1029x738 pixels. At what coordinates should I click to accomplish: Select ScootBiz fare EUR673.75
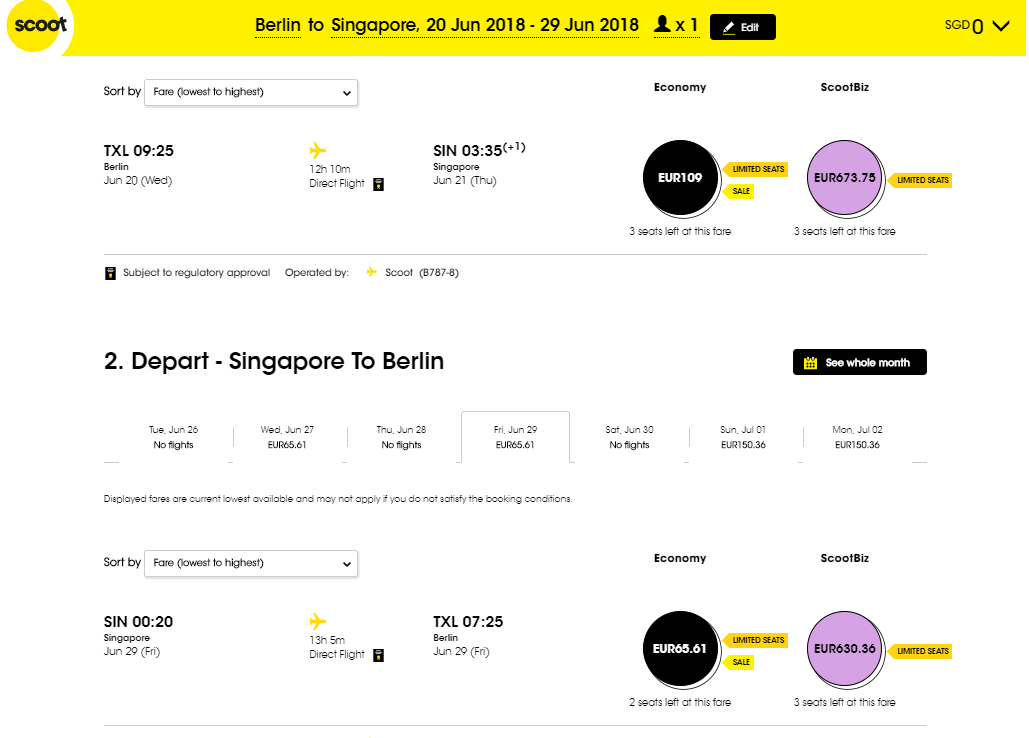[845, 178]
